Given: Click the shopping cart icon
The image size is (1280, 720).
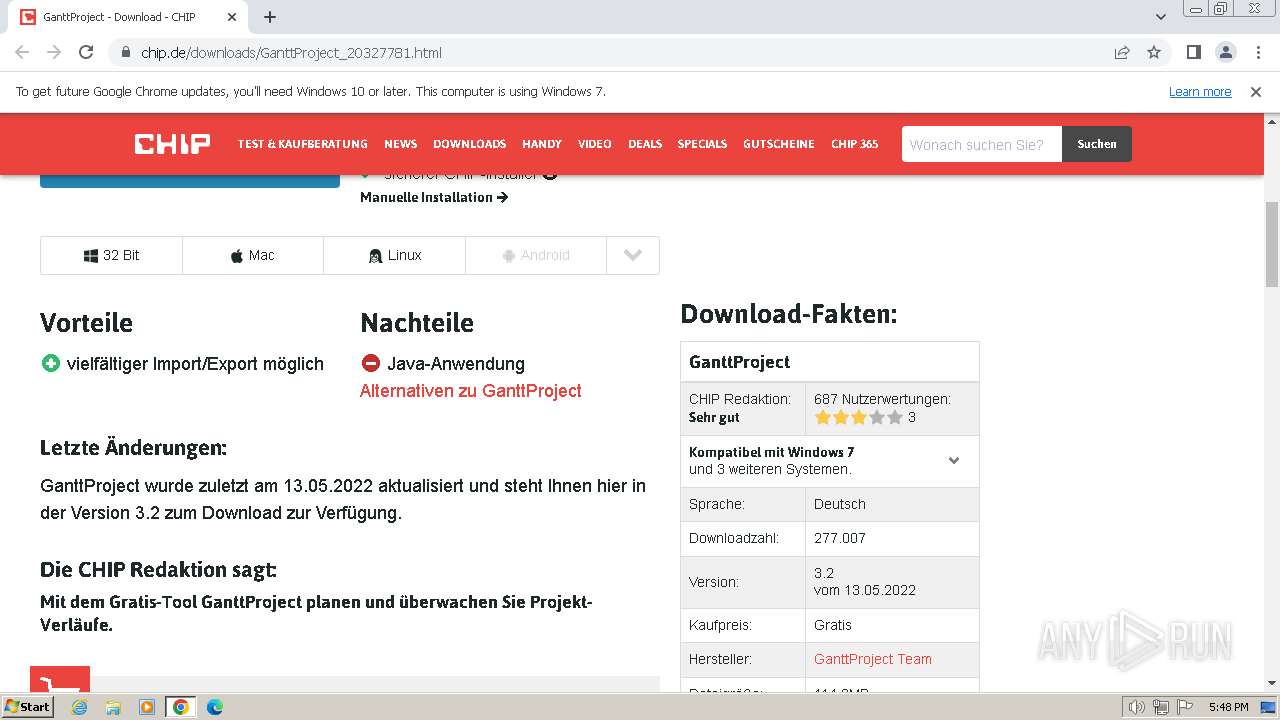Looking at the screenshot, I should [60, 679].
